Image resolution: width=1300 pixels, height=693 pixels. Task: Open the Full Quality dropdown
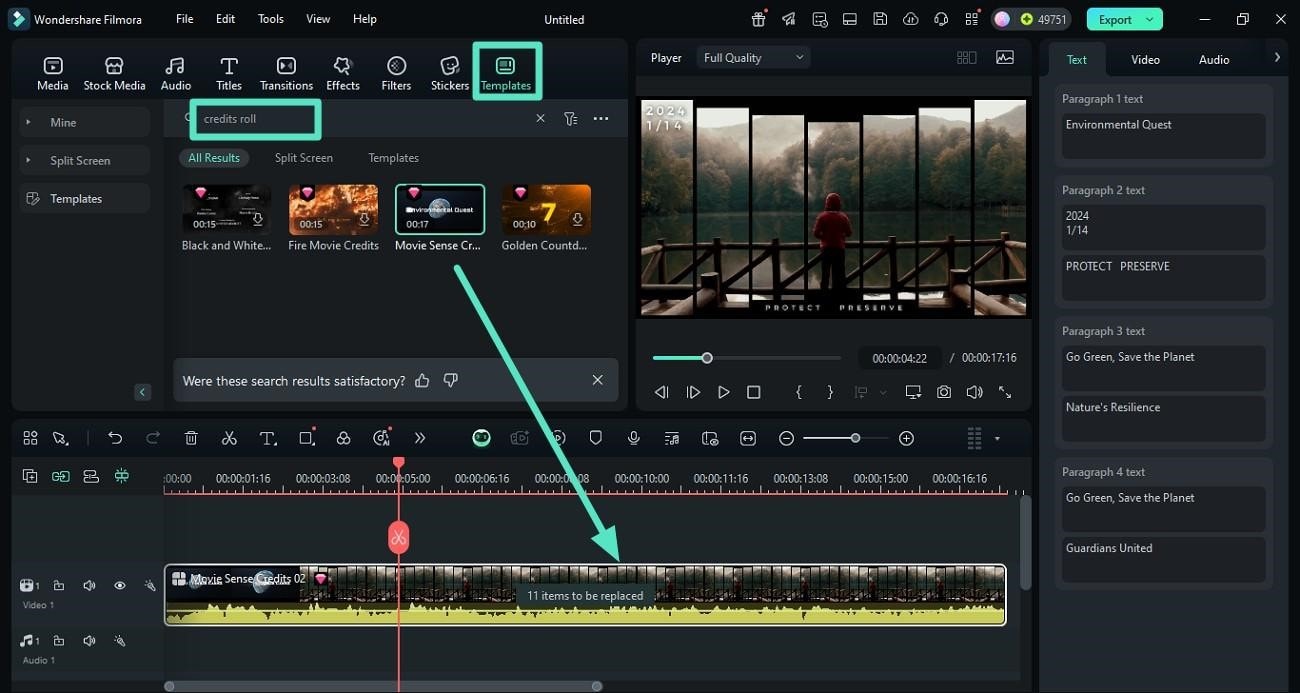pos(754,58)
